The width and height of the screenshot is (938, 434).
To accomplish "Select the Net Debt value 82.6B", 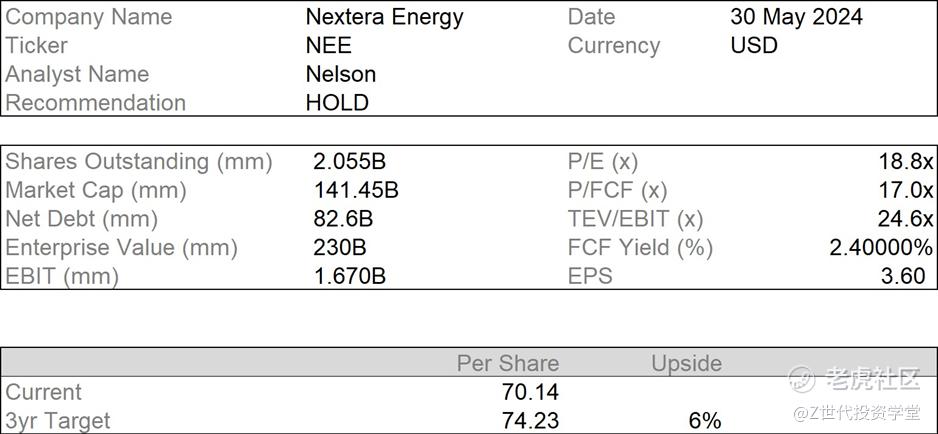I will coord(343,219).
